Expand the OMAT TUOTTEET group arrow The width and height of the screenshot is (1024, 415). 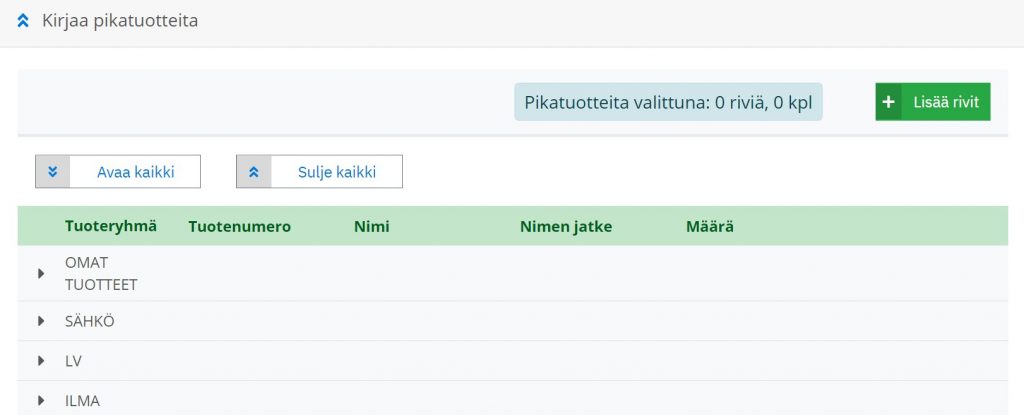41,273
